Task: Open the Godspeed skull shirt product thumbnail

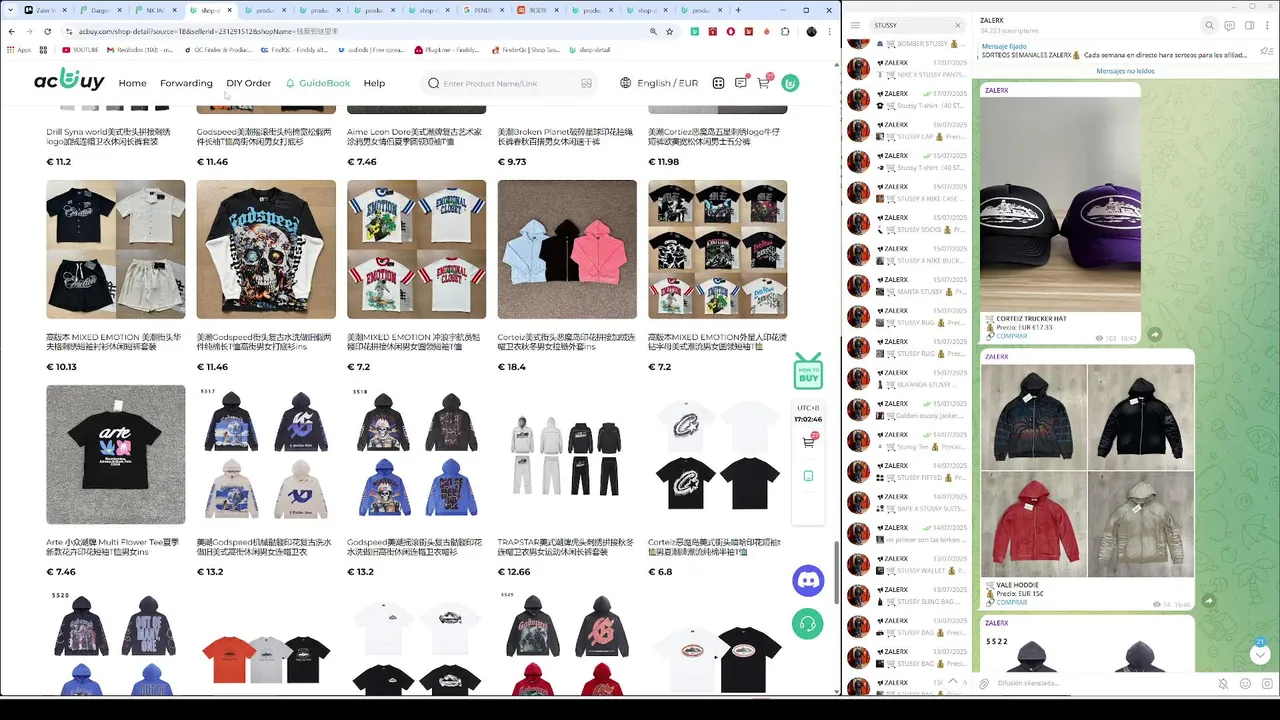Action: pyautogui.click(x=266, y=249)
